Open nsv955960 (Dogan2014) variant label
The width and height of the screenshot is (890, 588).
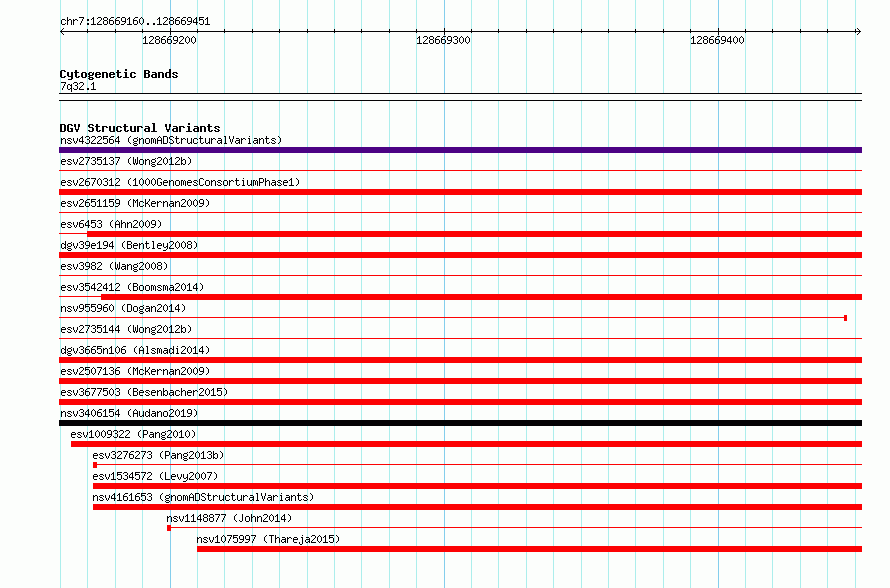pyautogui.click(x=123, y=308)
